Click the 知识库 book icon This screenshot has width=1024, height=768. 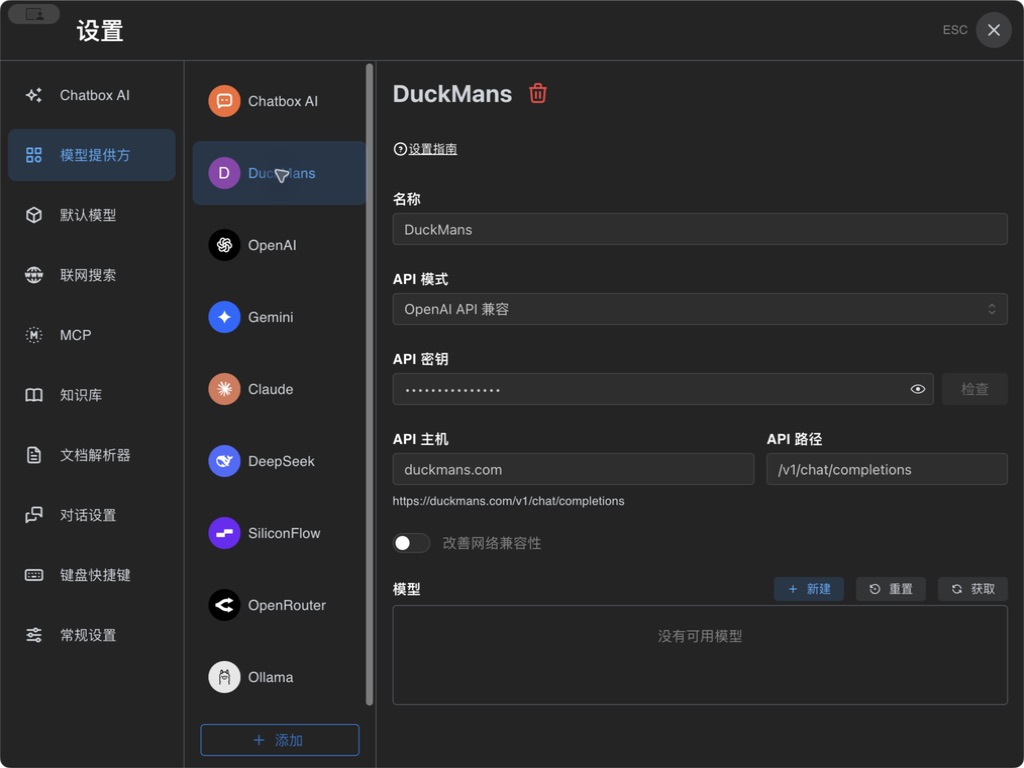[x=34, y=395]
